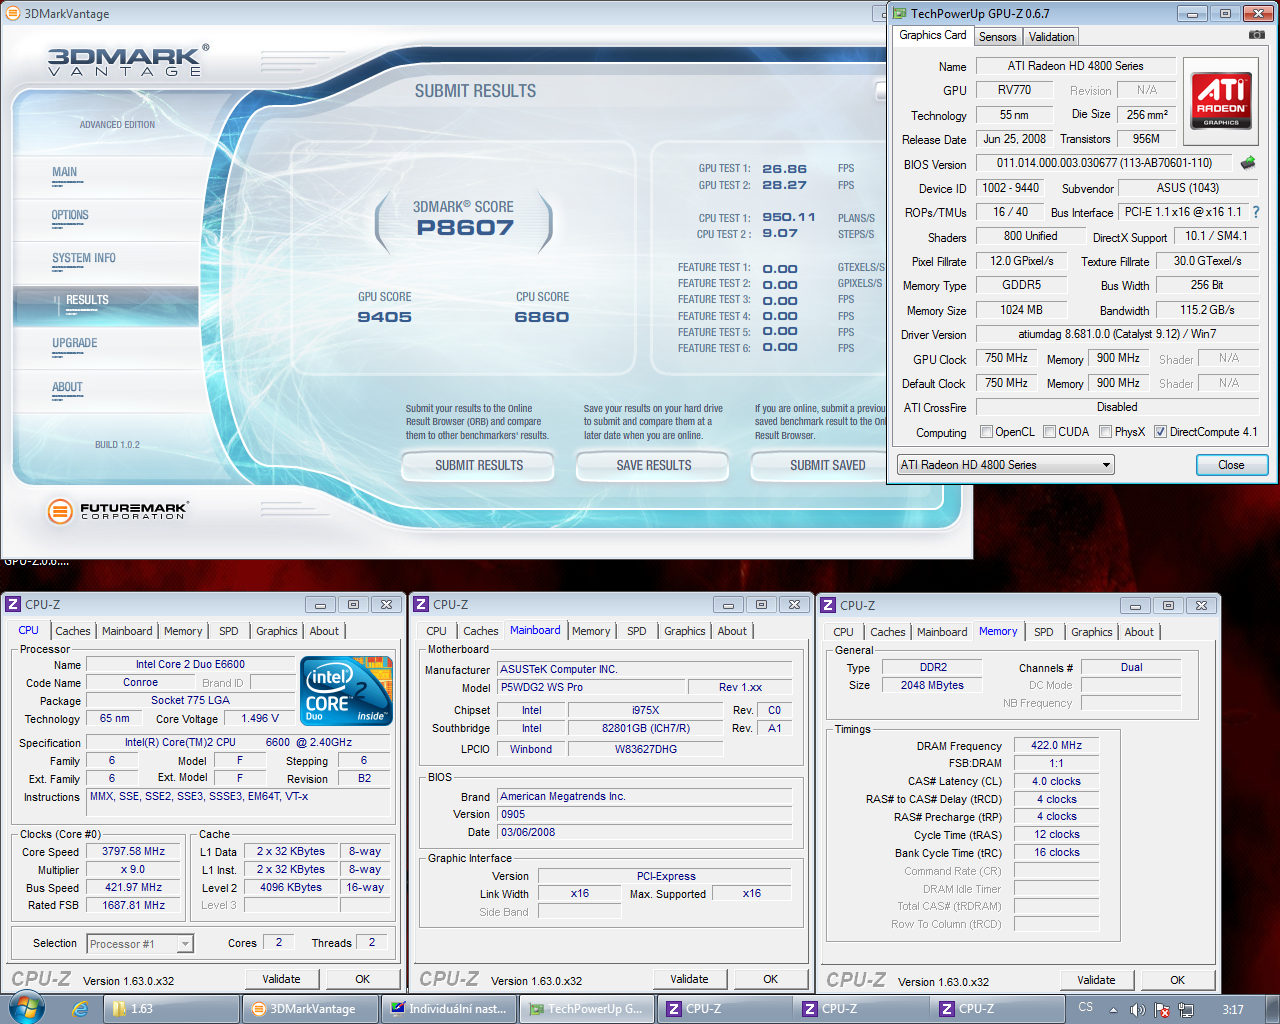Viewport: 1280px width, 1024px height.
Task: Open SPD tab in the Memory CPU-Z window
Action: point(1044,632)
